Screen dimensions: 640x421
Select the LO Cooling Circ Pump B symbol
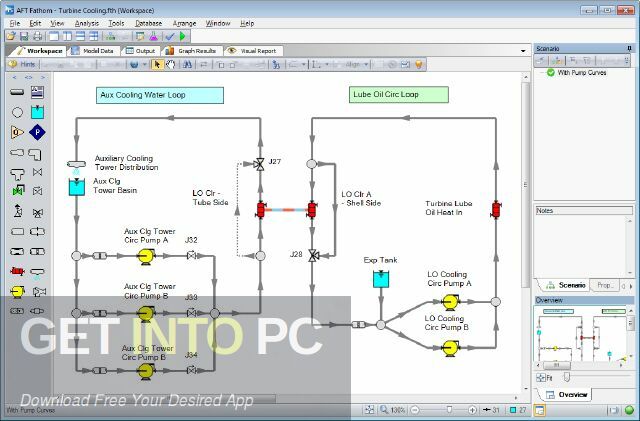[x=450, y=348]
